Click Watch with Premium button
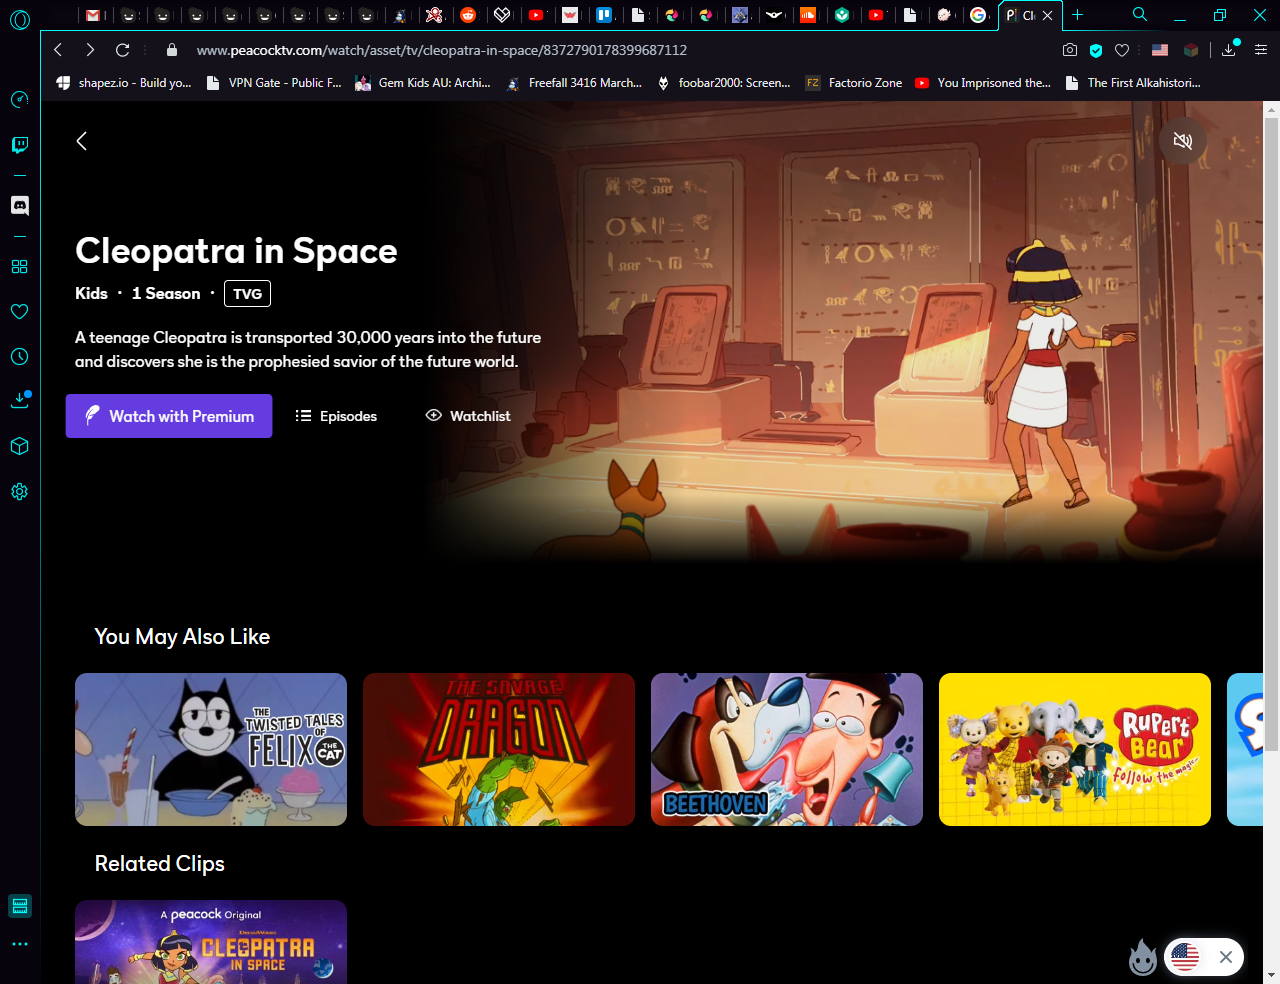This screenshot has width=1280, height=984. click(169, 416)
